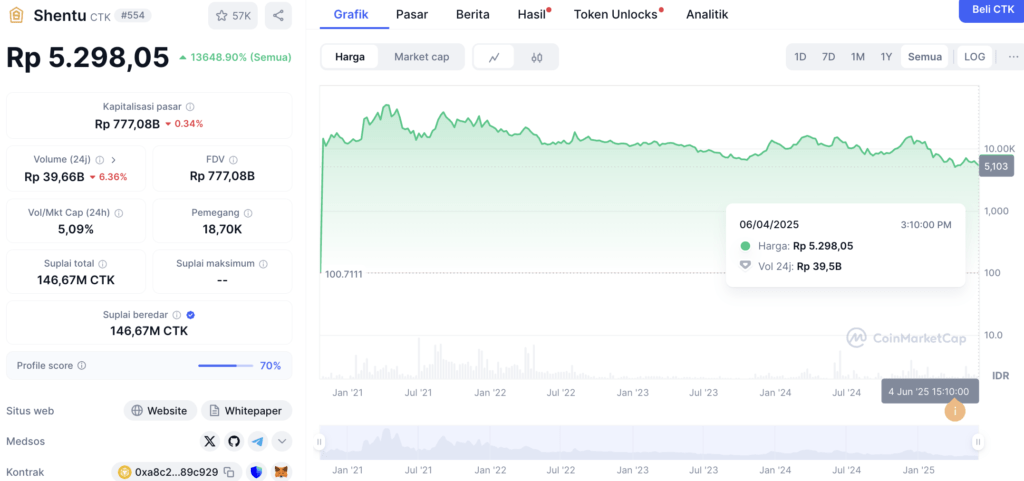The height and width of the screenshot is (481, 1024).
Task: Click the Beli CTK button
Action: pos(992,10)
